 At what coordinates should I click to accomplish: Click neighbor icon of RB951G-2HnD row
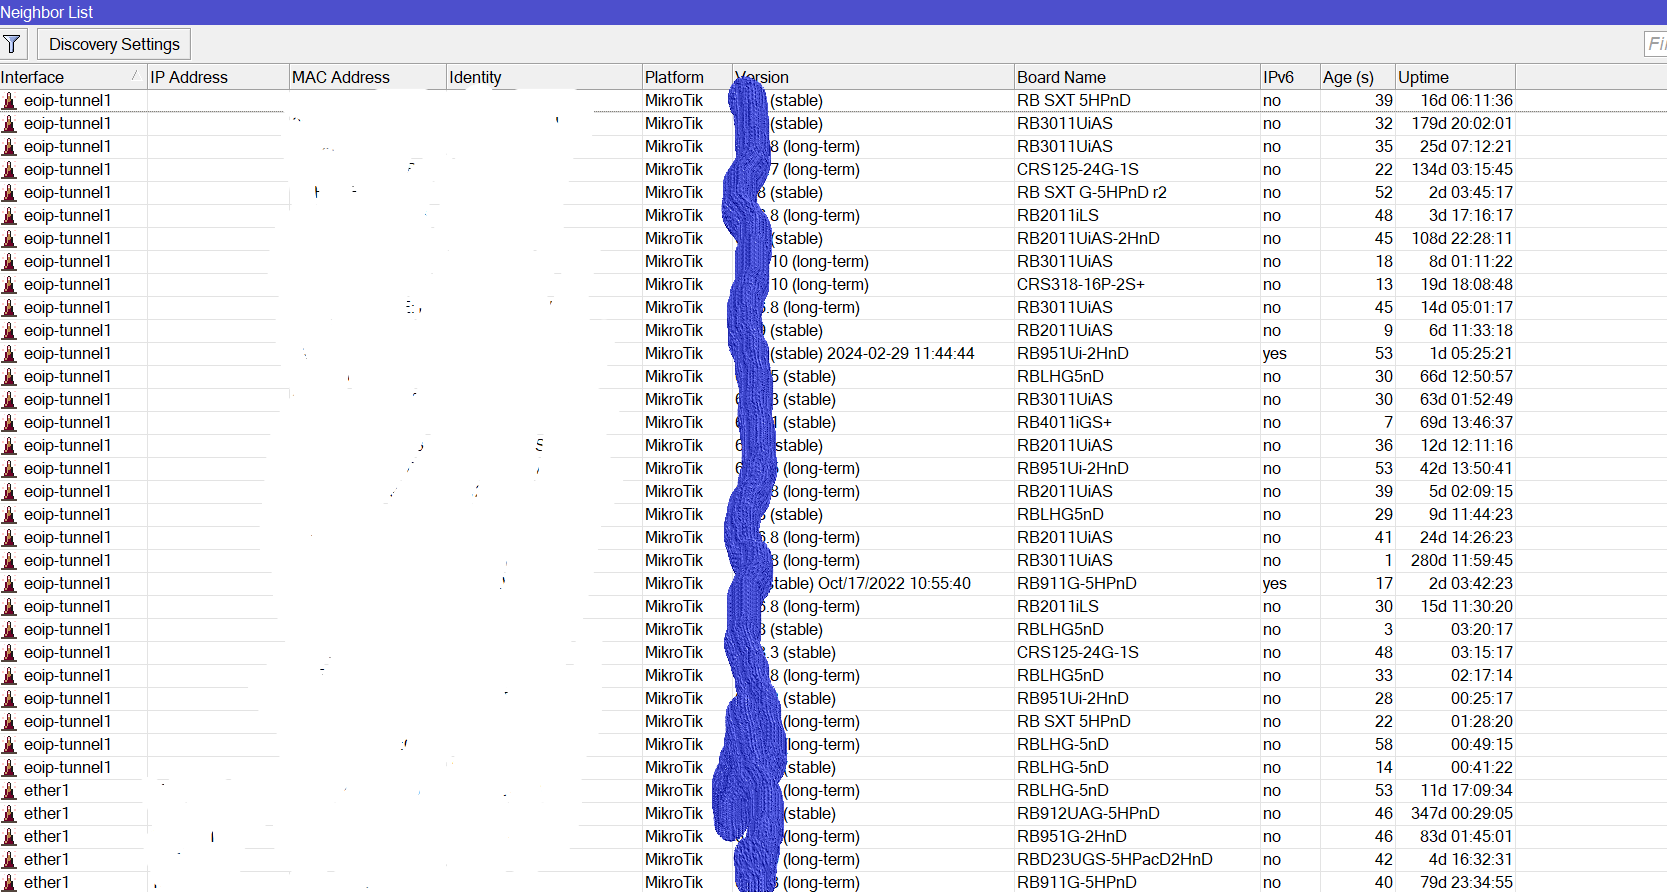(x=10, y=836)
